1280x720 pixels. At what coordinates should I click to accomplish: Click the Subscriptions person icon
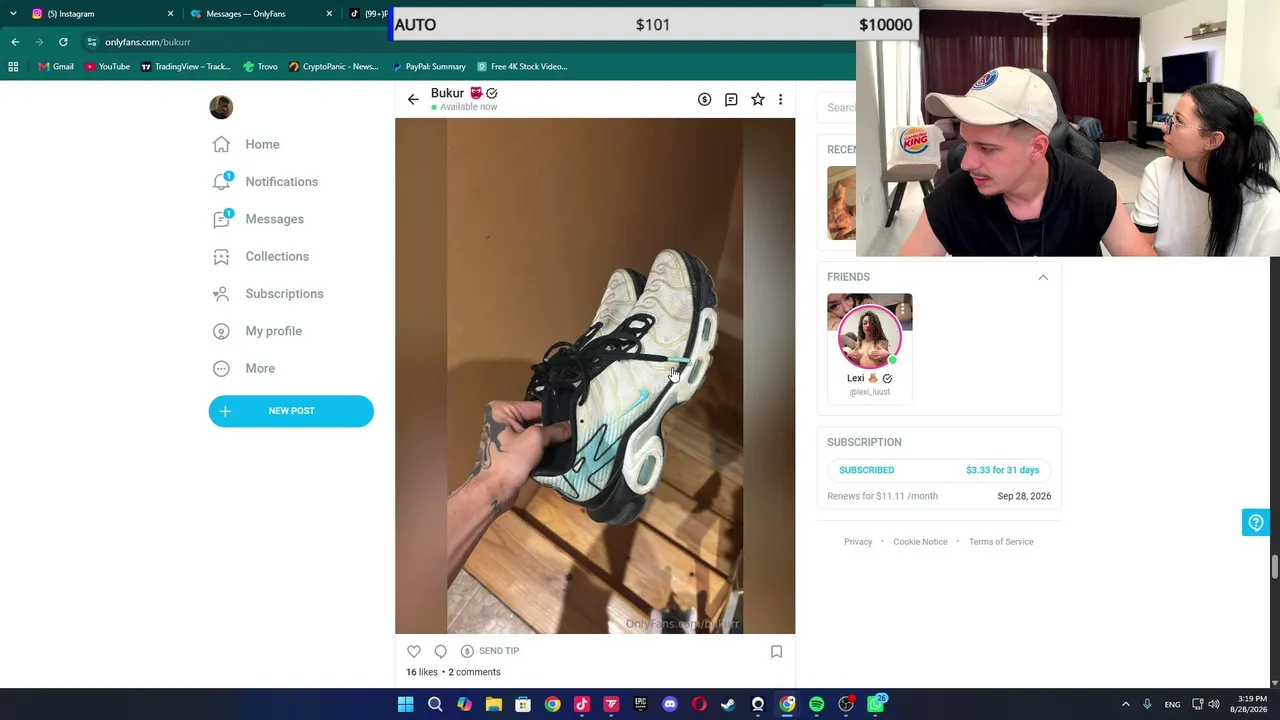[x=221, y=294]
